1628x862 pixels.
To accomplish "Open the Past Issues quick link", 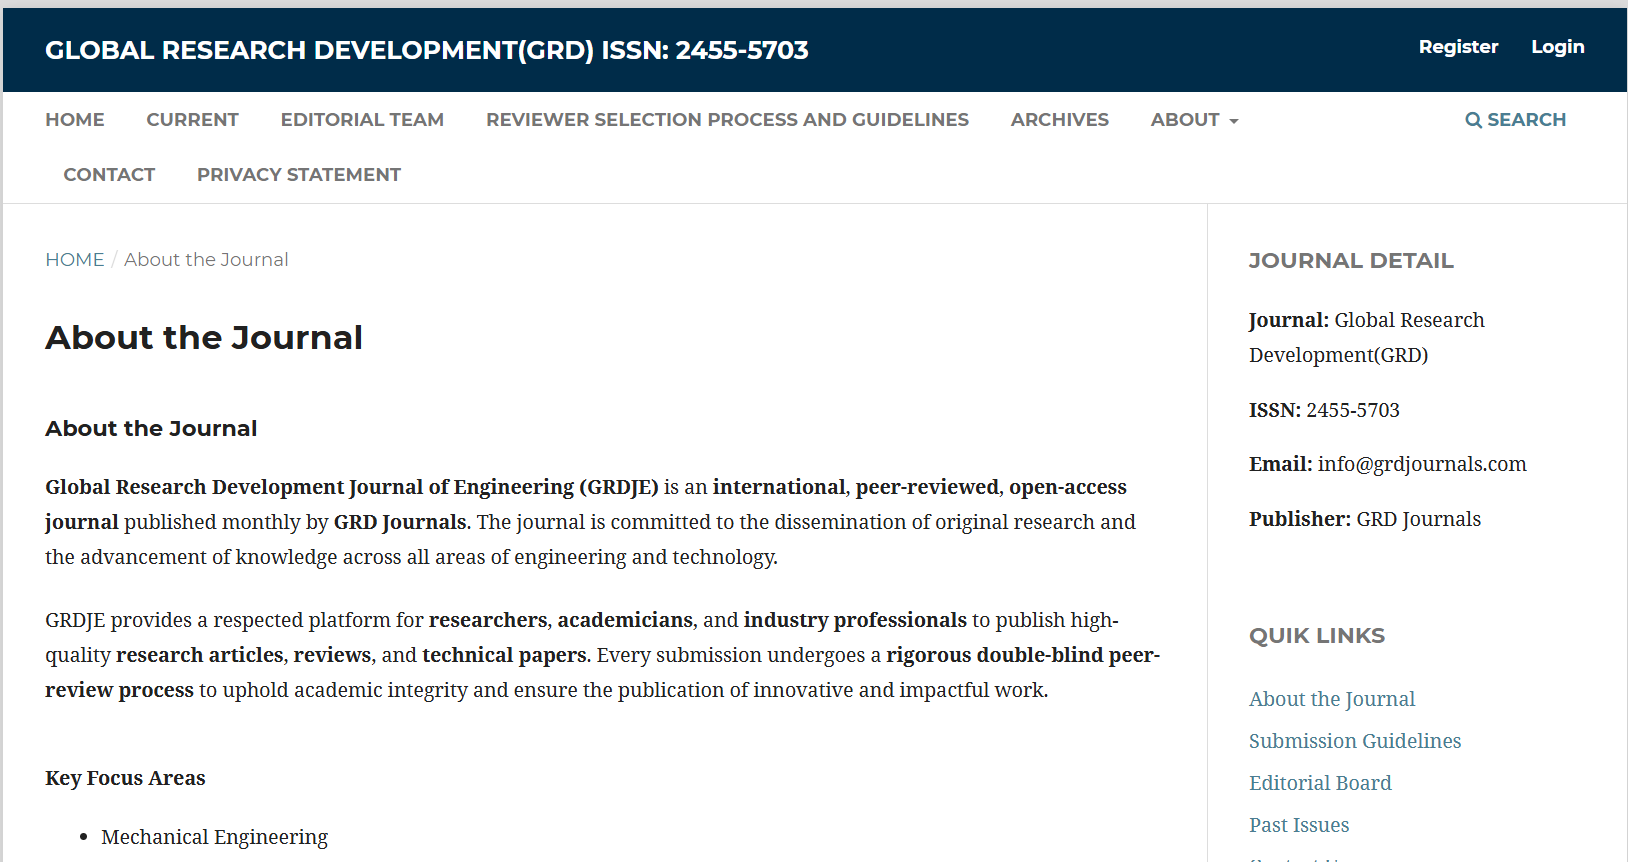I will [1298, 825].
